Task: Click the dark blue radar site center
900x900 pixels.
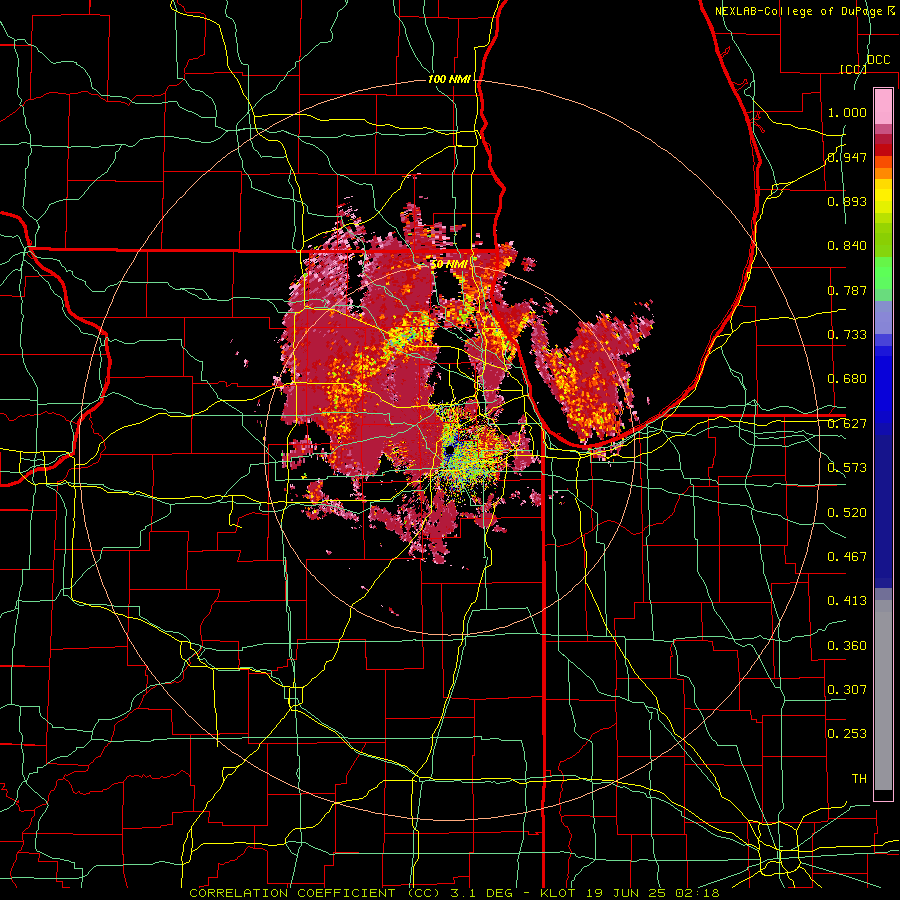Action: pyautogui.click(x=449, y=449)
